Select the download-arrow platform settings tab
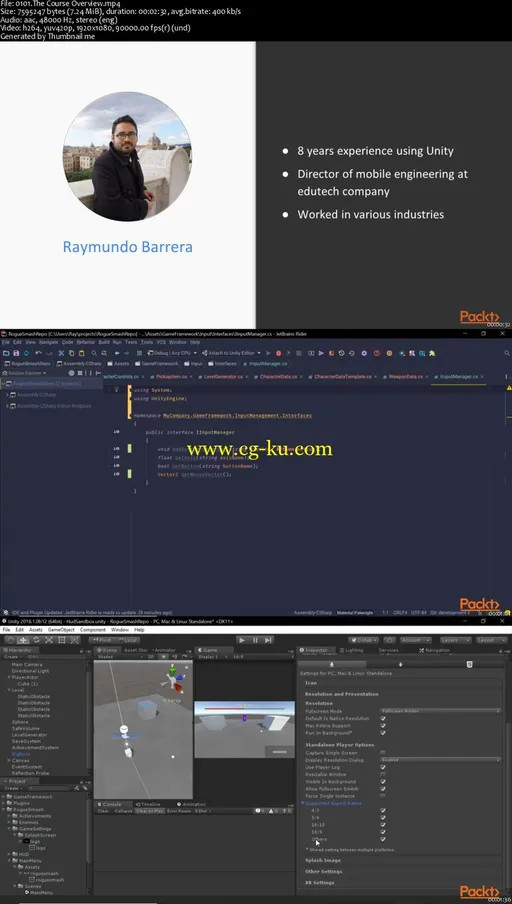 (400, 664)
